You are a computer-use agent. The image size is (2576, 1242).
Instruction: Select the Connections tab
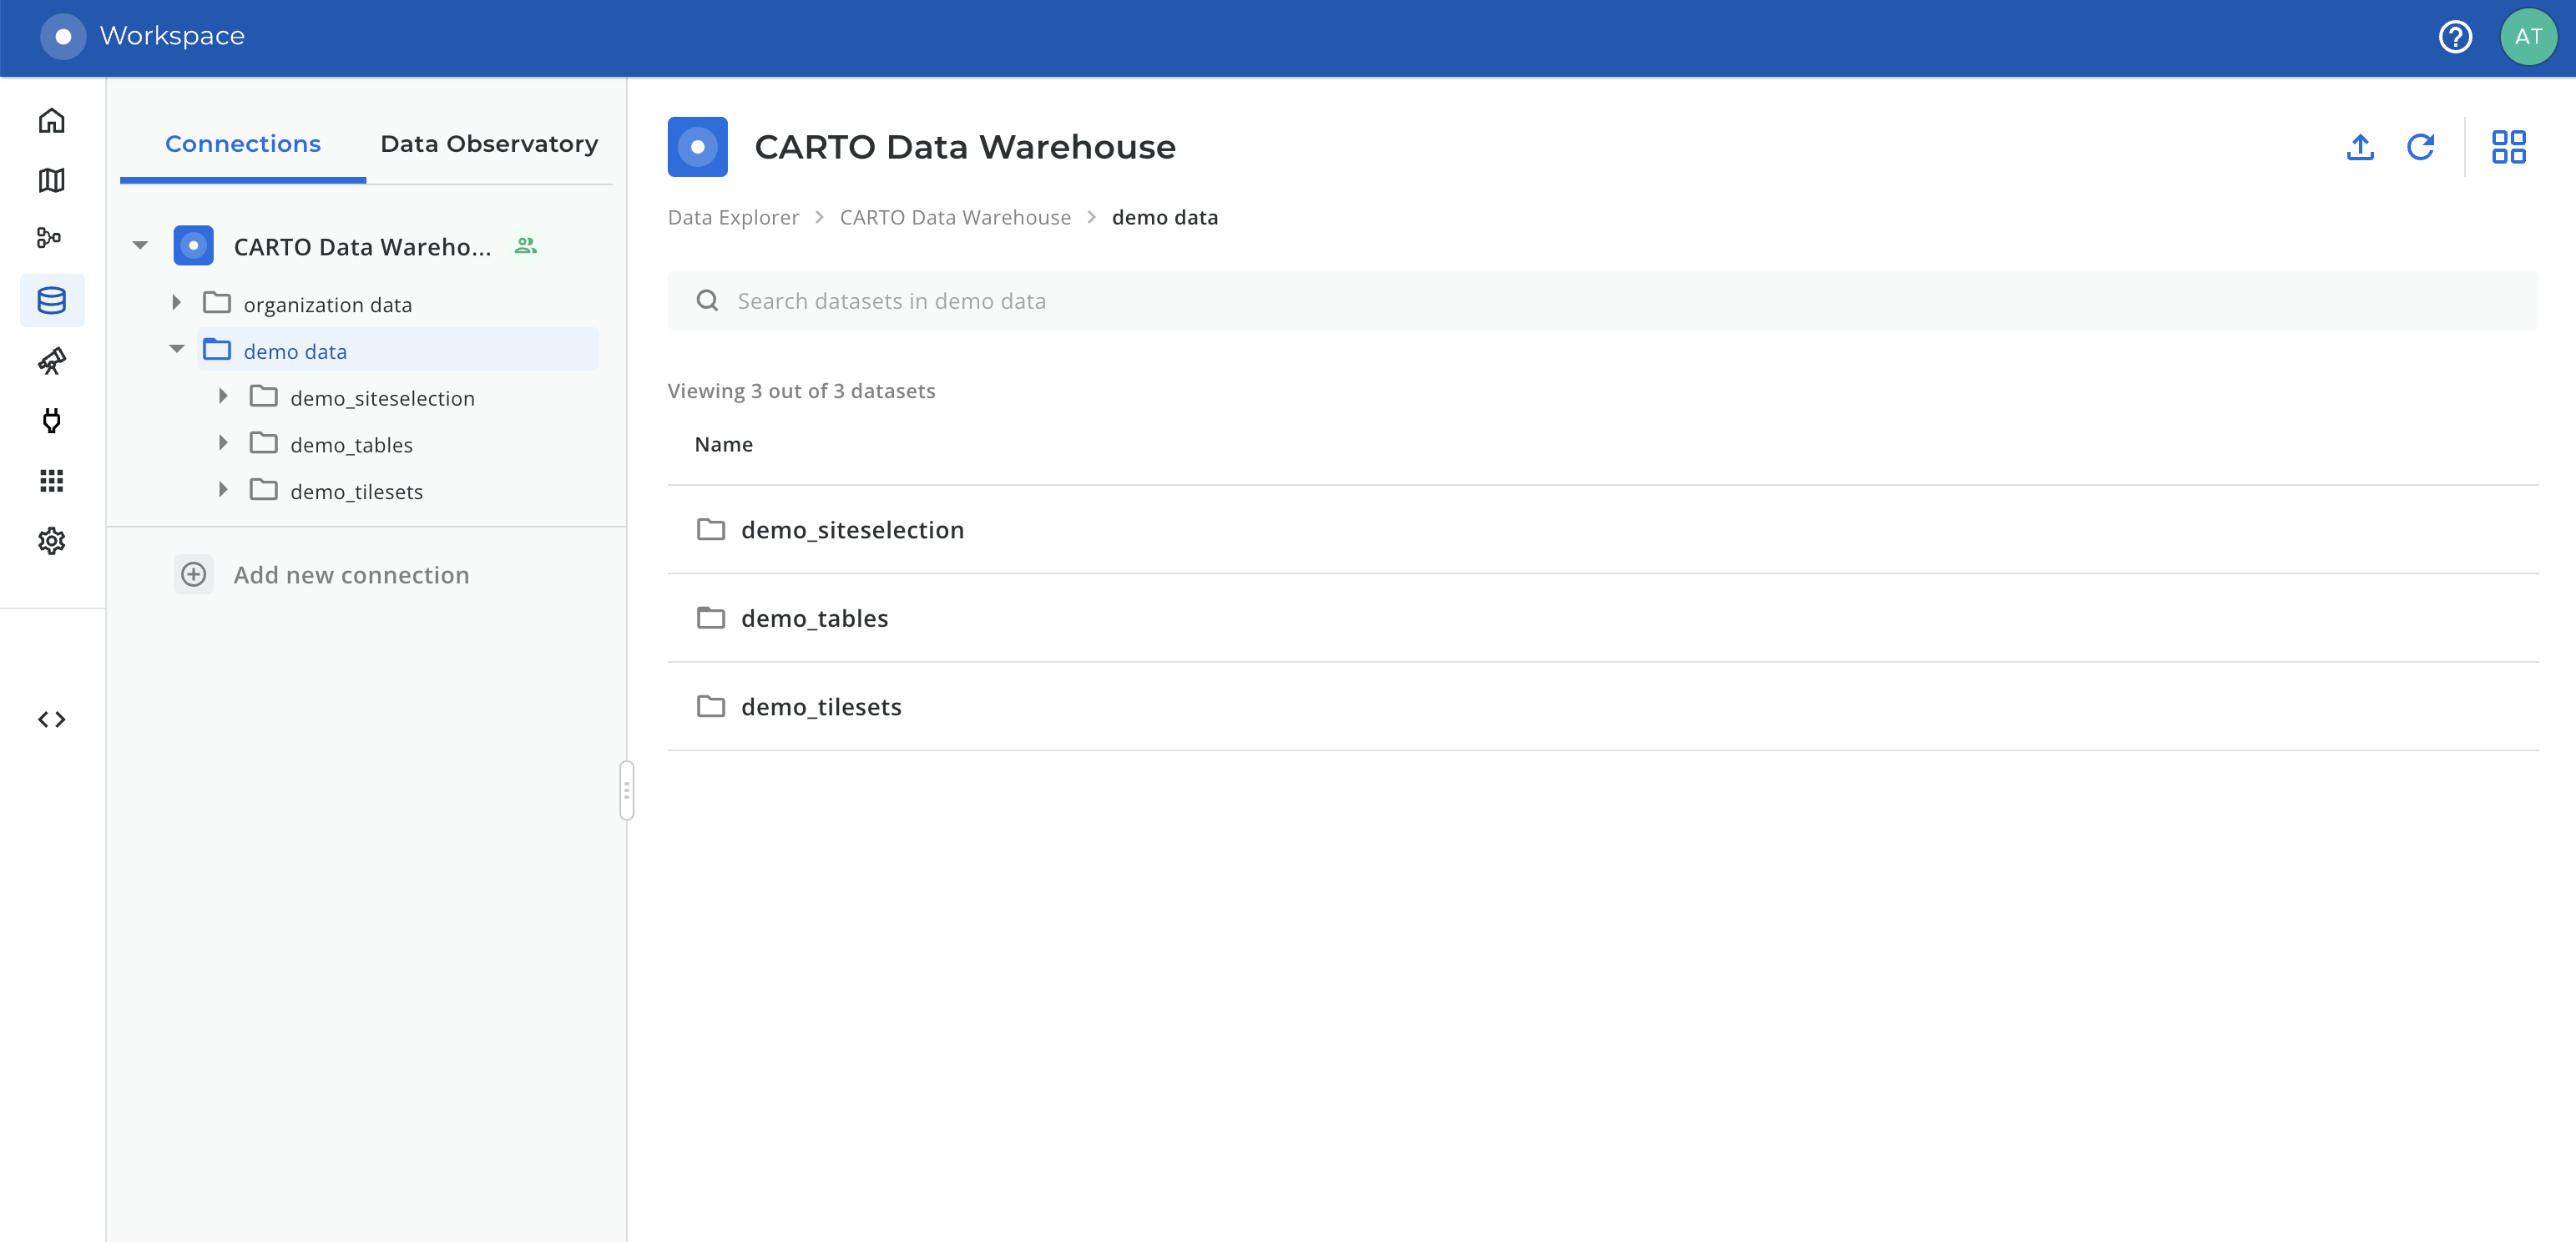[243, 144]
